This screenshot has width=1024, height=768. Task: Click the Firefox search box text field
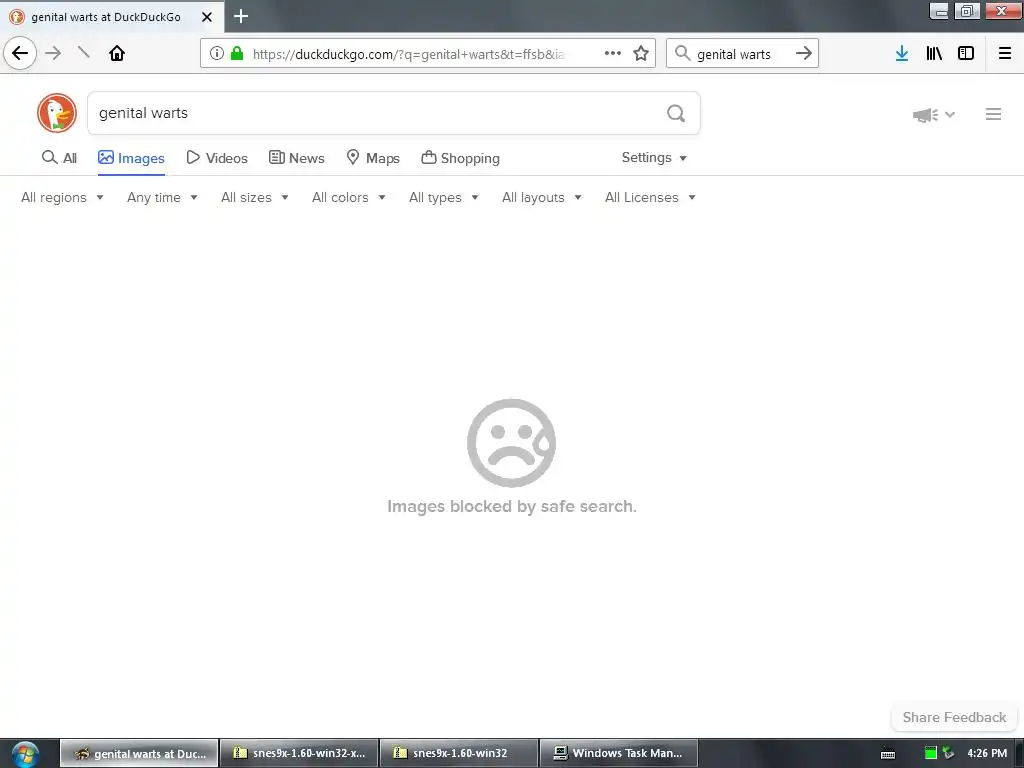(x=741, y=54)
